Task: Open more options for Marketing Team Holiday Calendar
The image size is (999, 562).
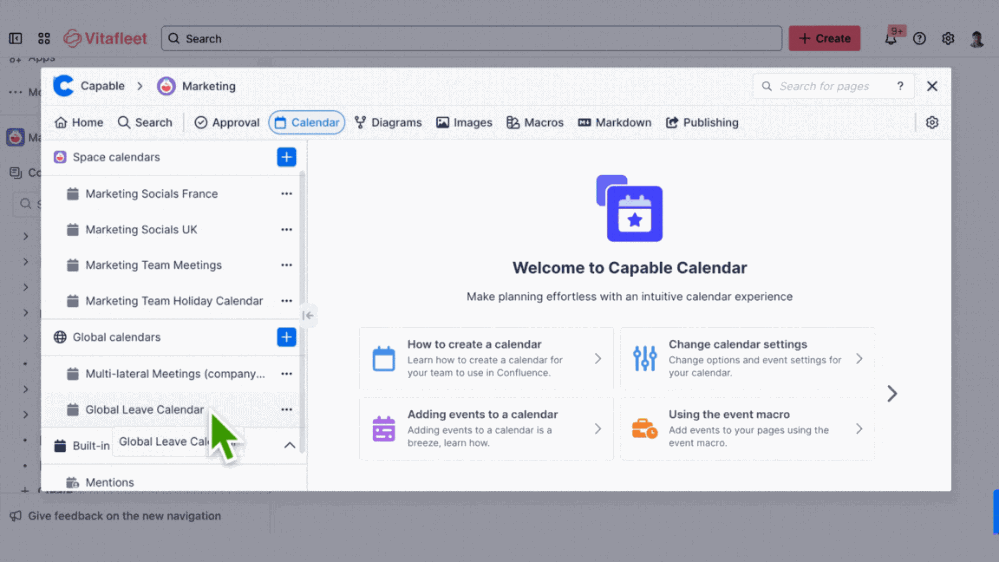Action: (x=287, y=301)
